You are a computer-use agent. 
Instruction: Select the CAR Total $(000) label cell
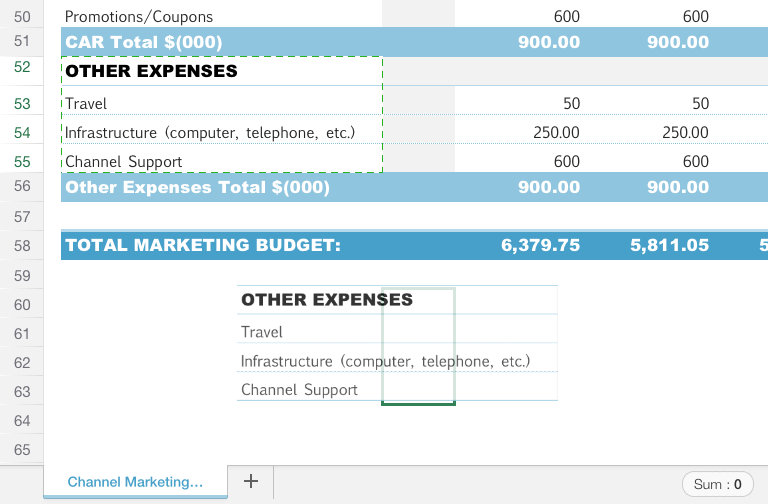[x=144, y=42]
